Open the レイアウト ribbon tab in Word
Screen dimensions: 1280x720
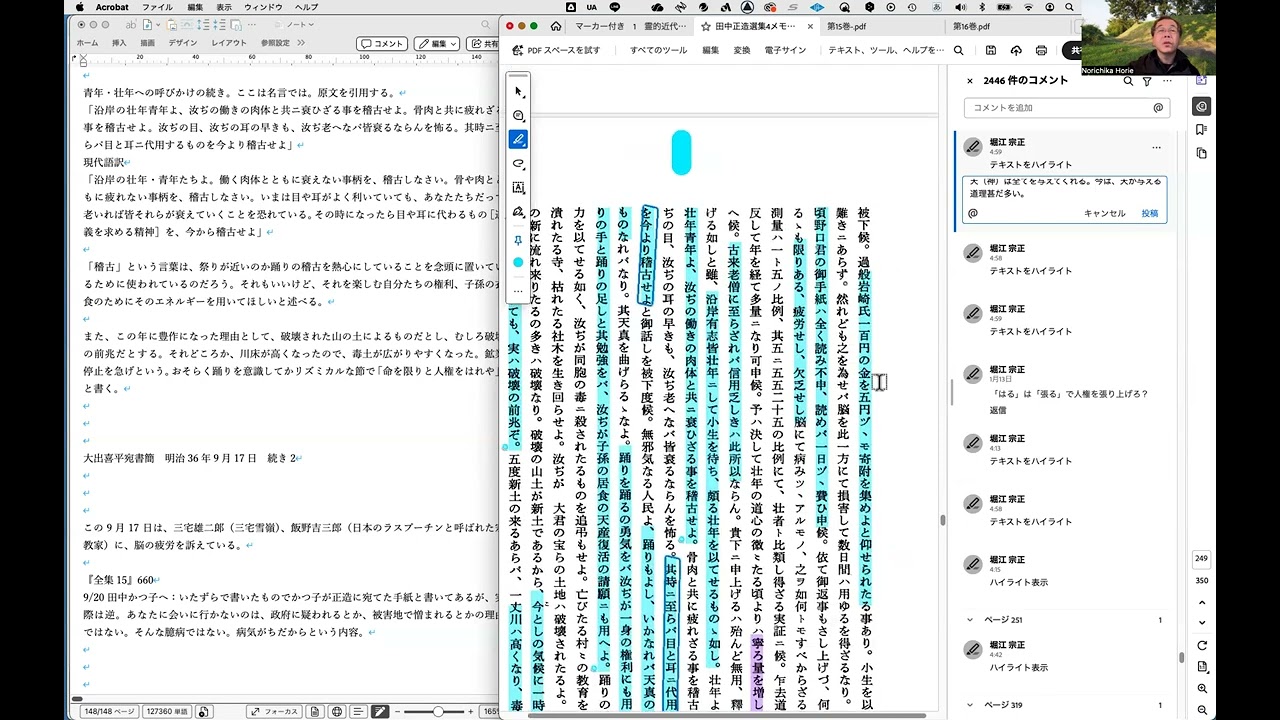[229, 43]
